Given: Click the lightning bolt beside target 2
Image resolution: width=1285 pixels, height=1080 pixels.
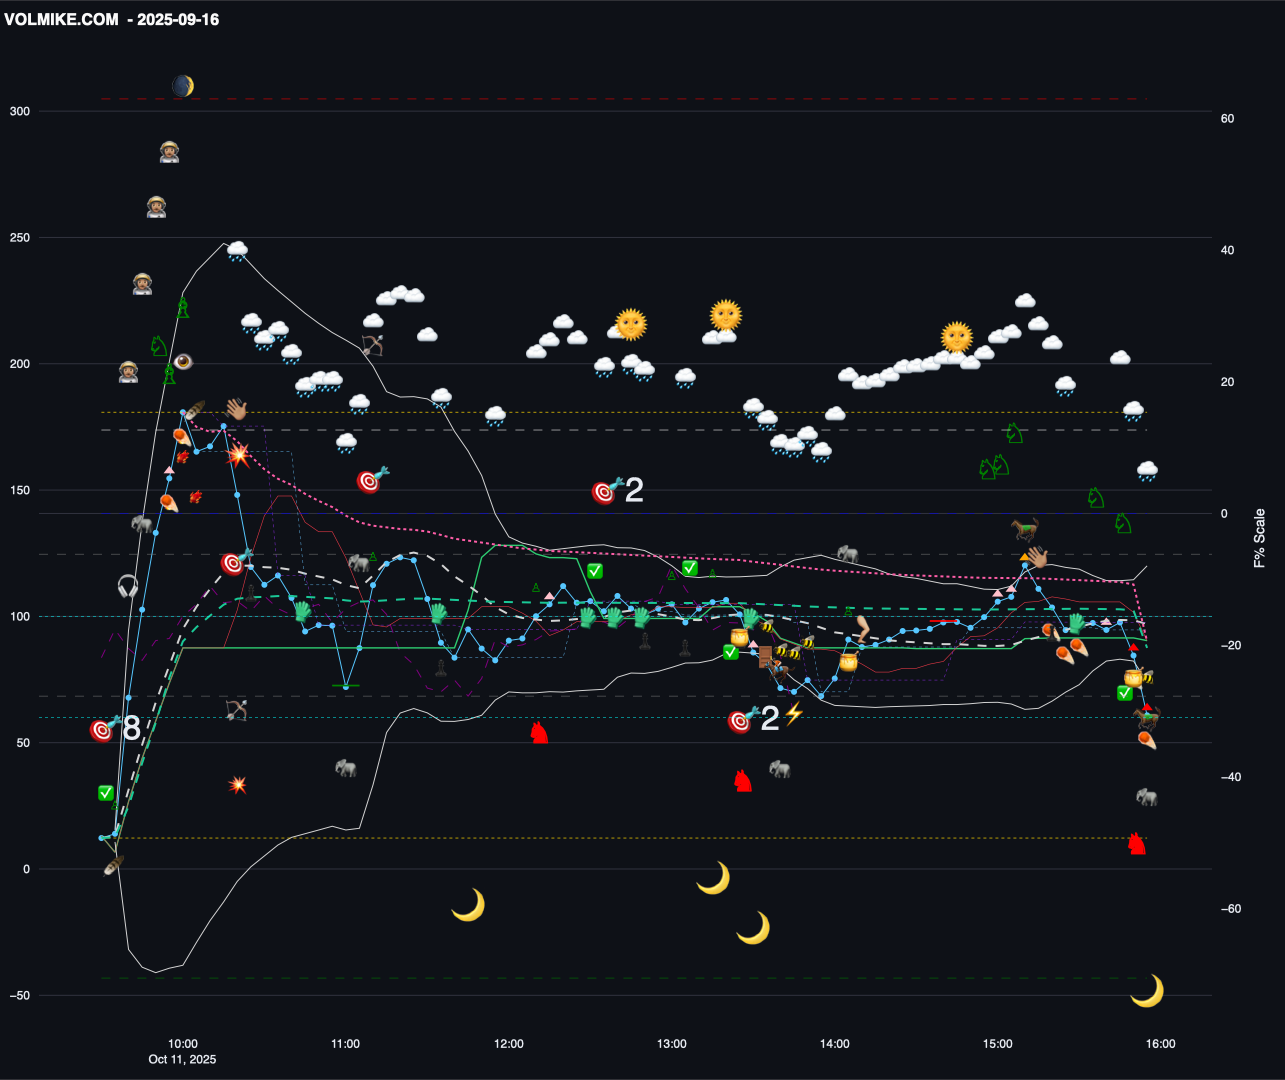Looking at the screenshot, I should coord(793,714).
